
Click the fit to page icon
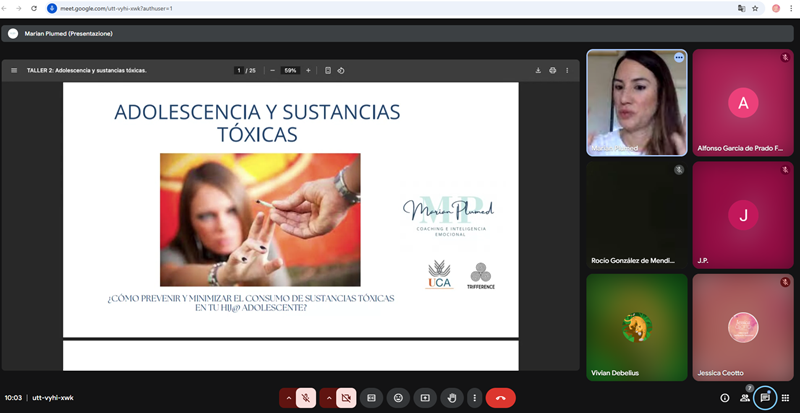tap(328, 70)
